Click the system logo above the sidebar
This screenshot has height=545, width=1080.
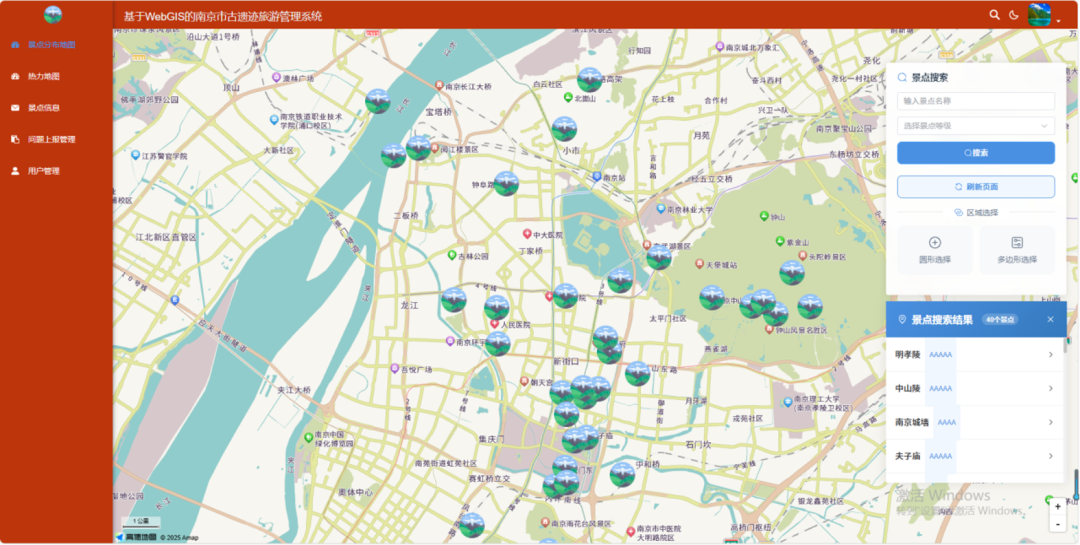coord(52,14)
